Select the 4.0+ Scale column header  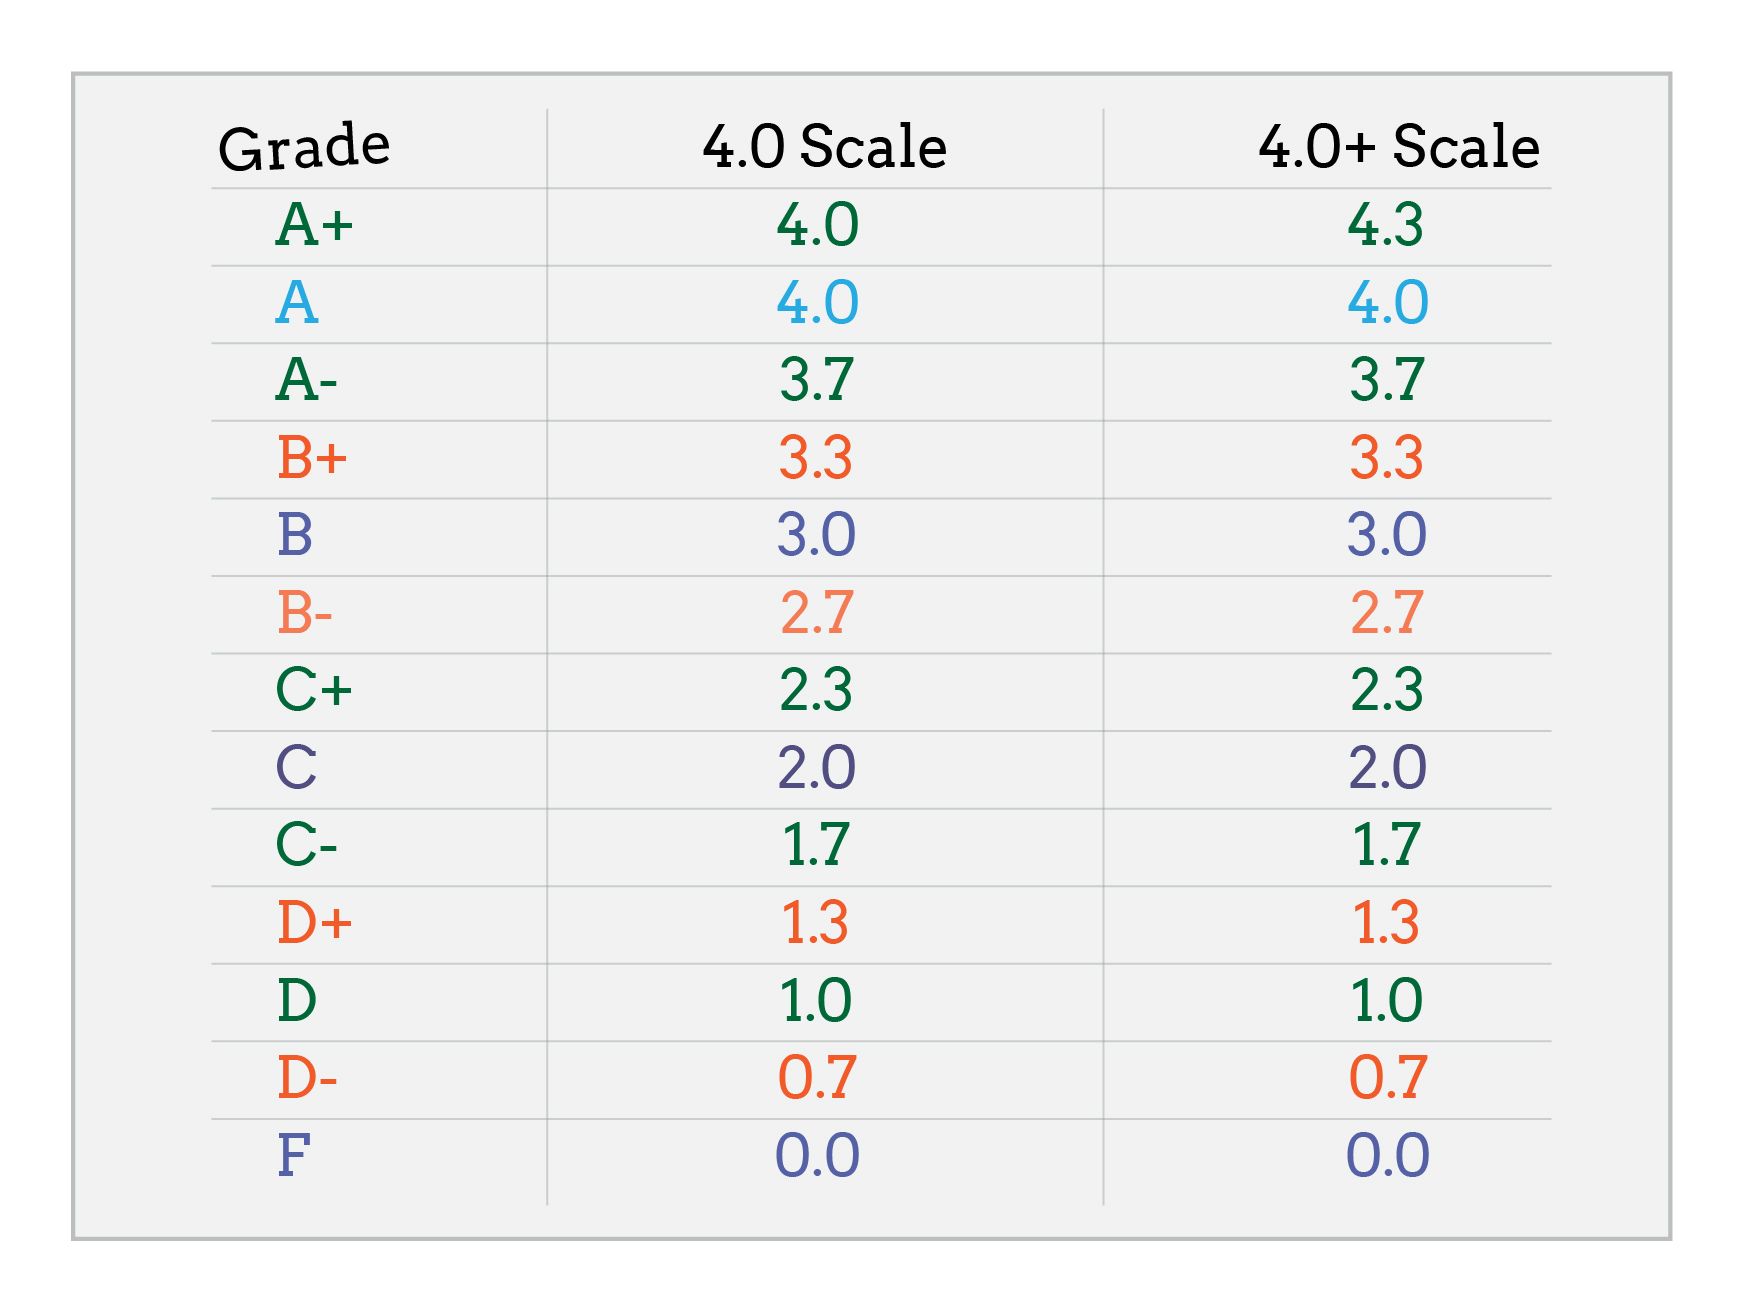click(x=1398, y=147)
